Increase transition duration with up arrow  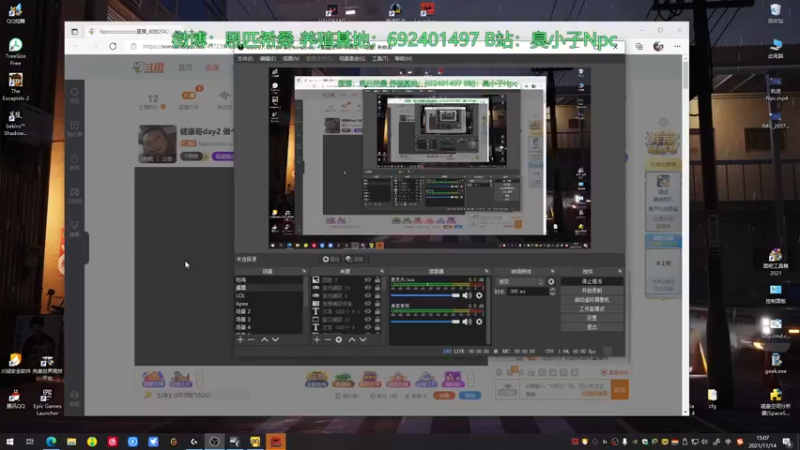tap(552, 289)
